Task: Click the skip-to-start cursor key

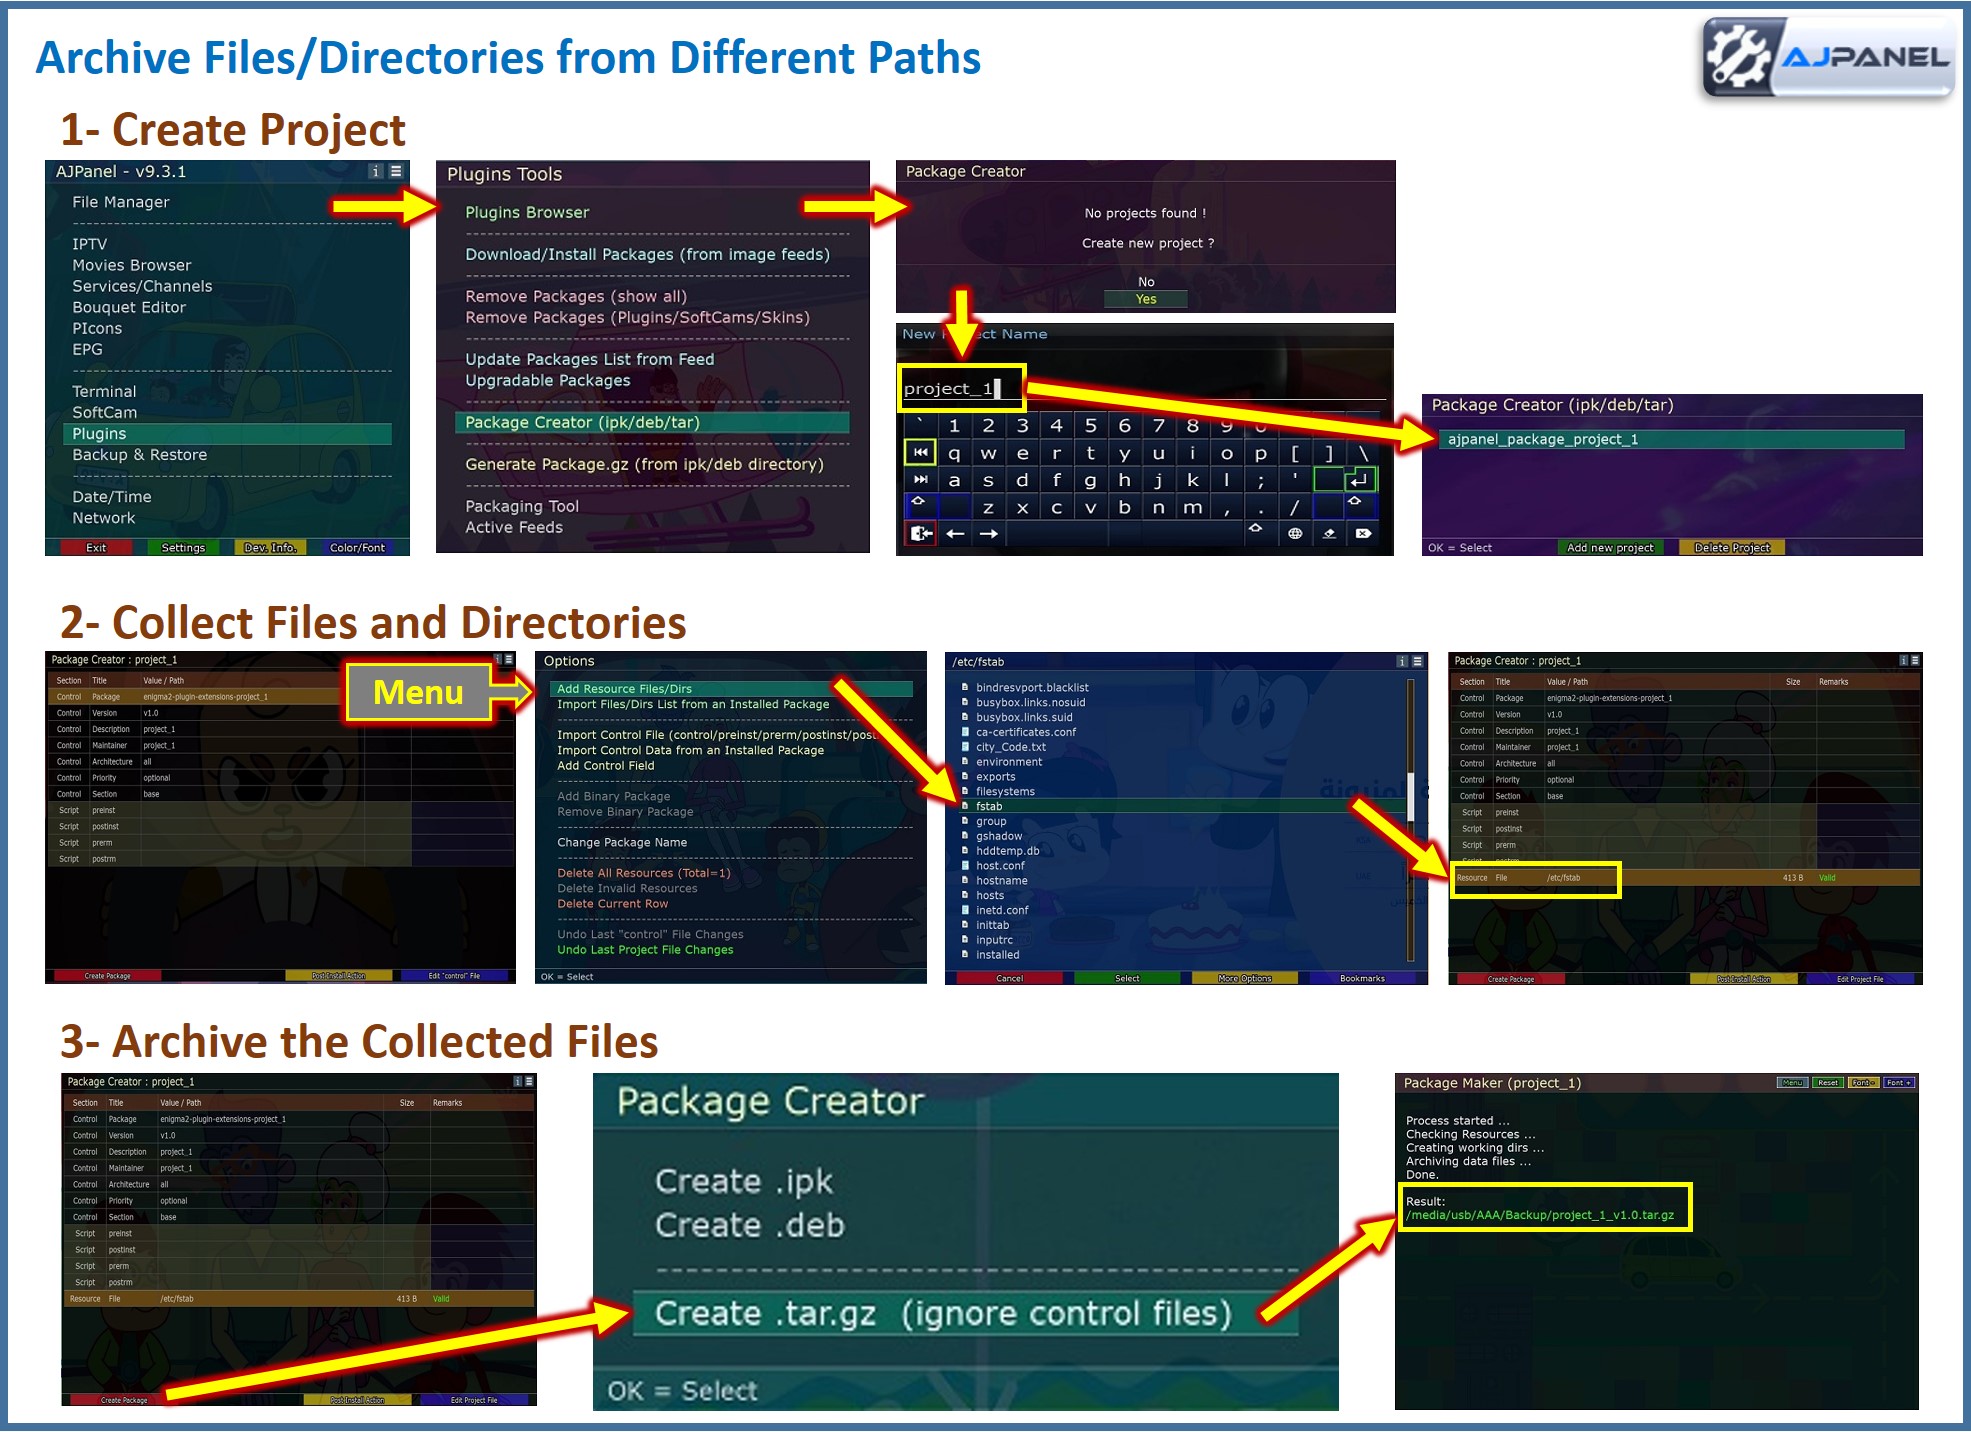Action: coord(920,453)
